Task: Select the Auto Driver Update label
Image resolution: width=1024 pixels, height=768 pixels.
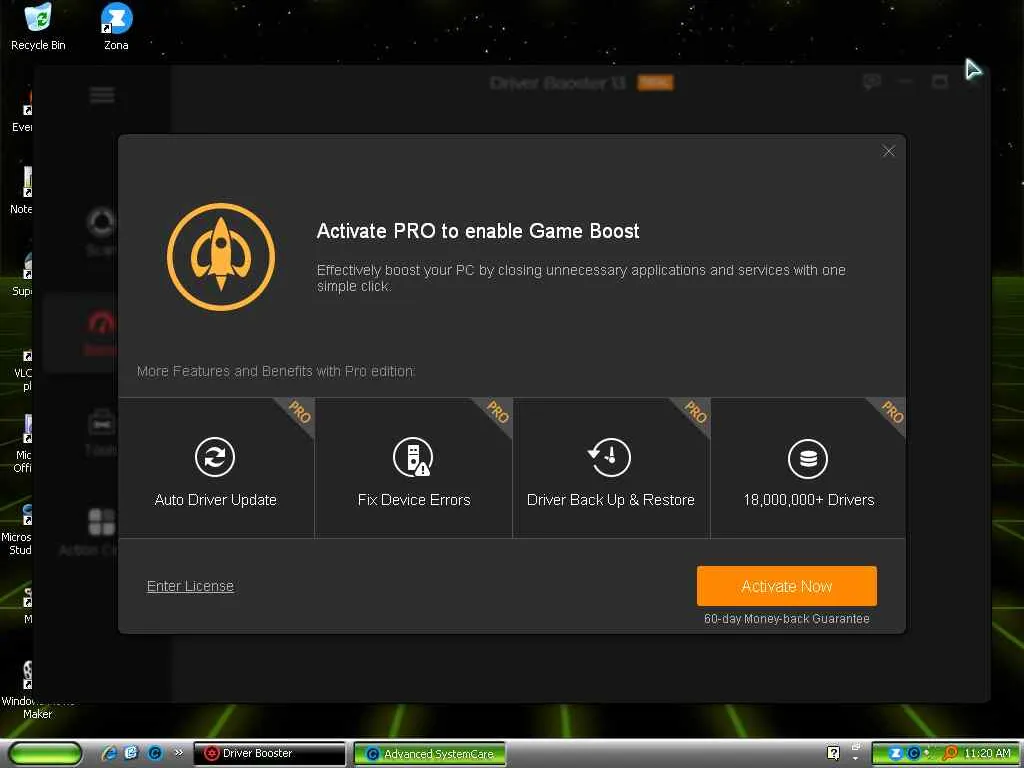Action: click(216, 500)
